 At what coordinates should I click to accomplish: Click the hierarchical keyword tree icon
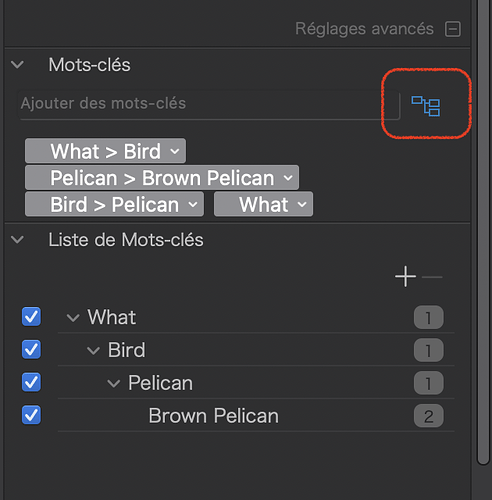tap(426, 106)
